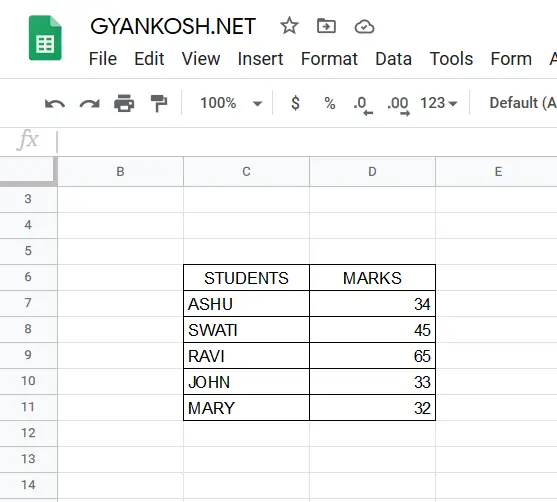Click the Google Sheets home icon
The image size is (557, 502).
(x=45, y=38)
